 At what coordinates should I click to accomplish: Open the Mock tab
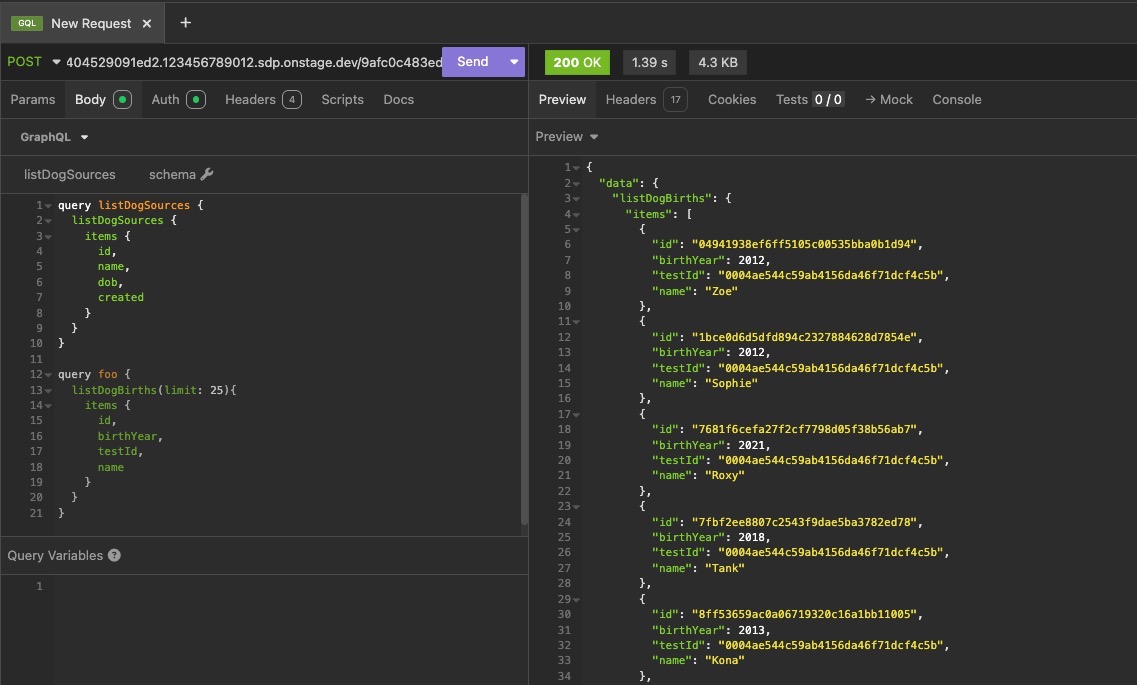pyautogui.click(x=889, y=99)
